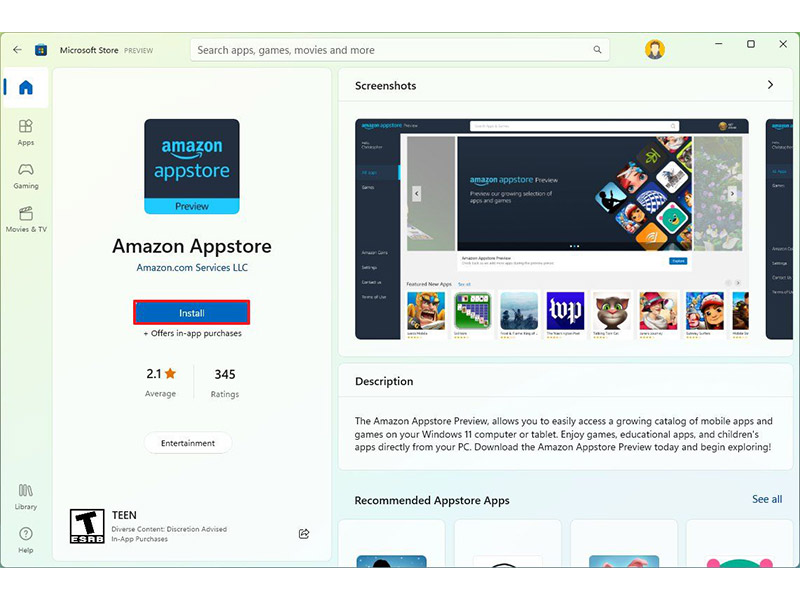Go back with the back arrow
Image resolution: width=800 pixels, height=600 pixels.
point(17,49)
